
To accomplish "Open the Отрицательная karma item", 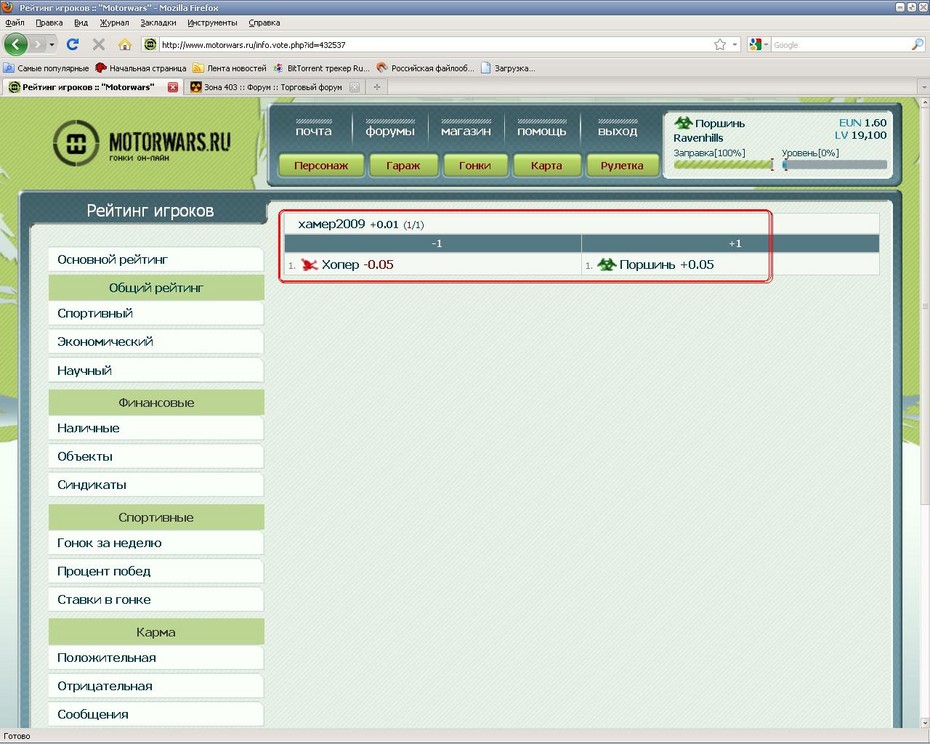I will tap(156, 686).
